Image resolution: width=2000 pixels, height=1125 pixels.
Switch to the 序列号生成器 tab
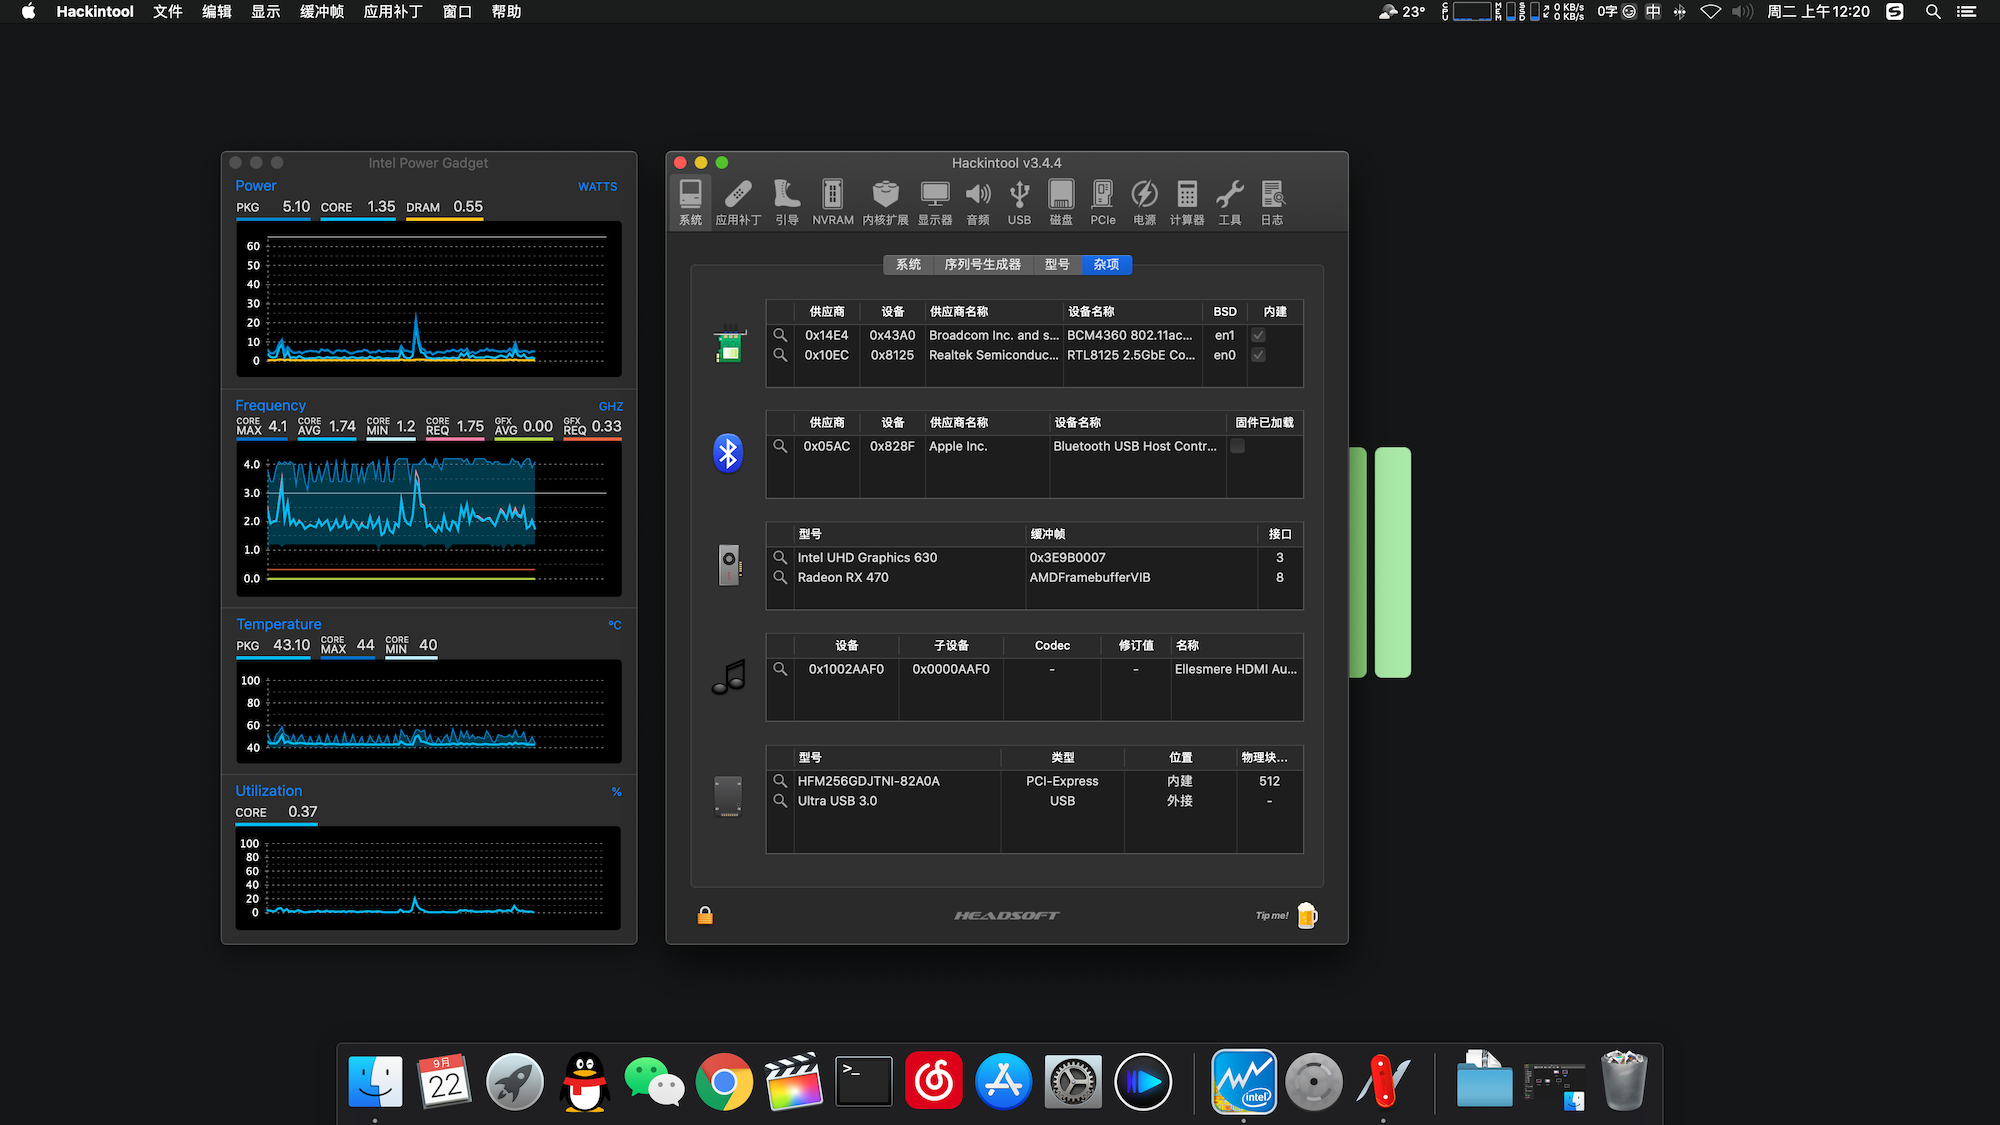pos(982,265)
